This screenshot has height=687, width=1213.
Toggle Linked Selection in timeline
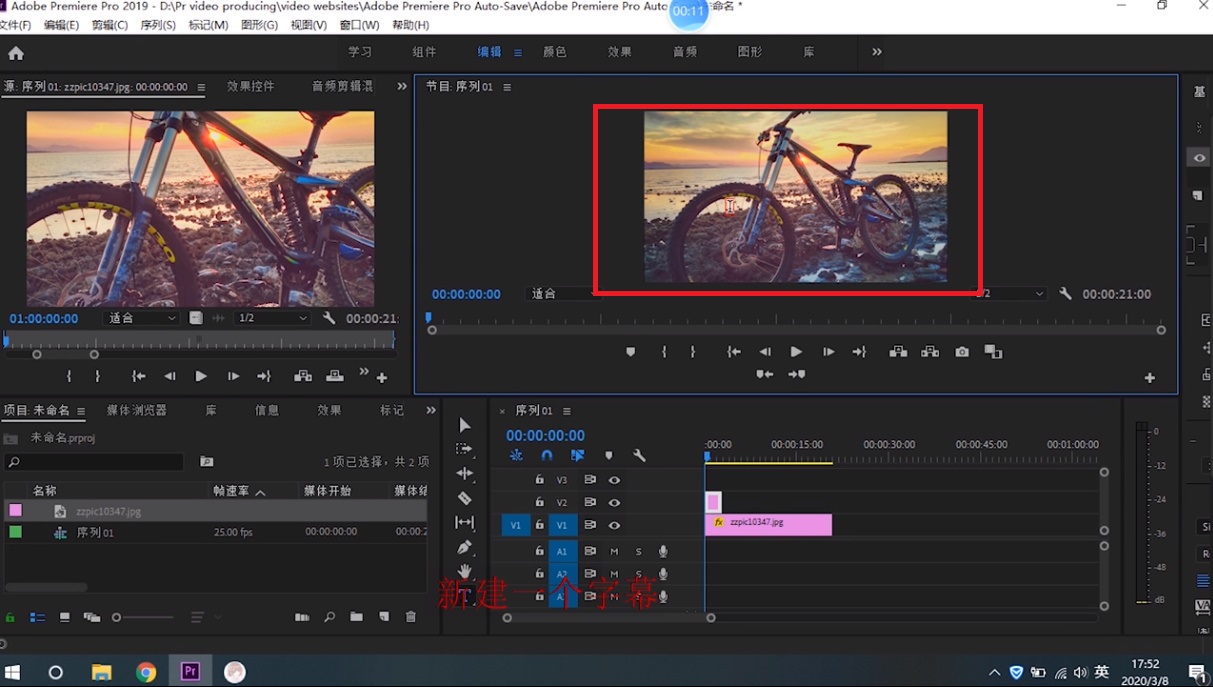pos(577,455)
